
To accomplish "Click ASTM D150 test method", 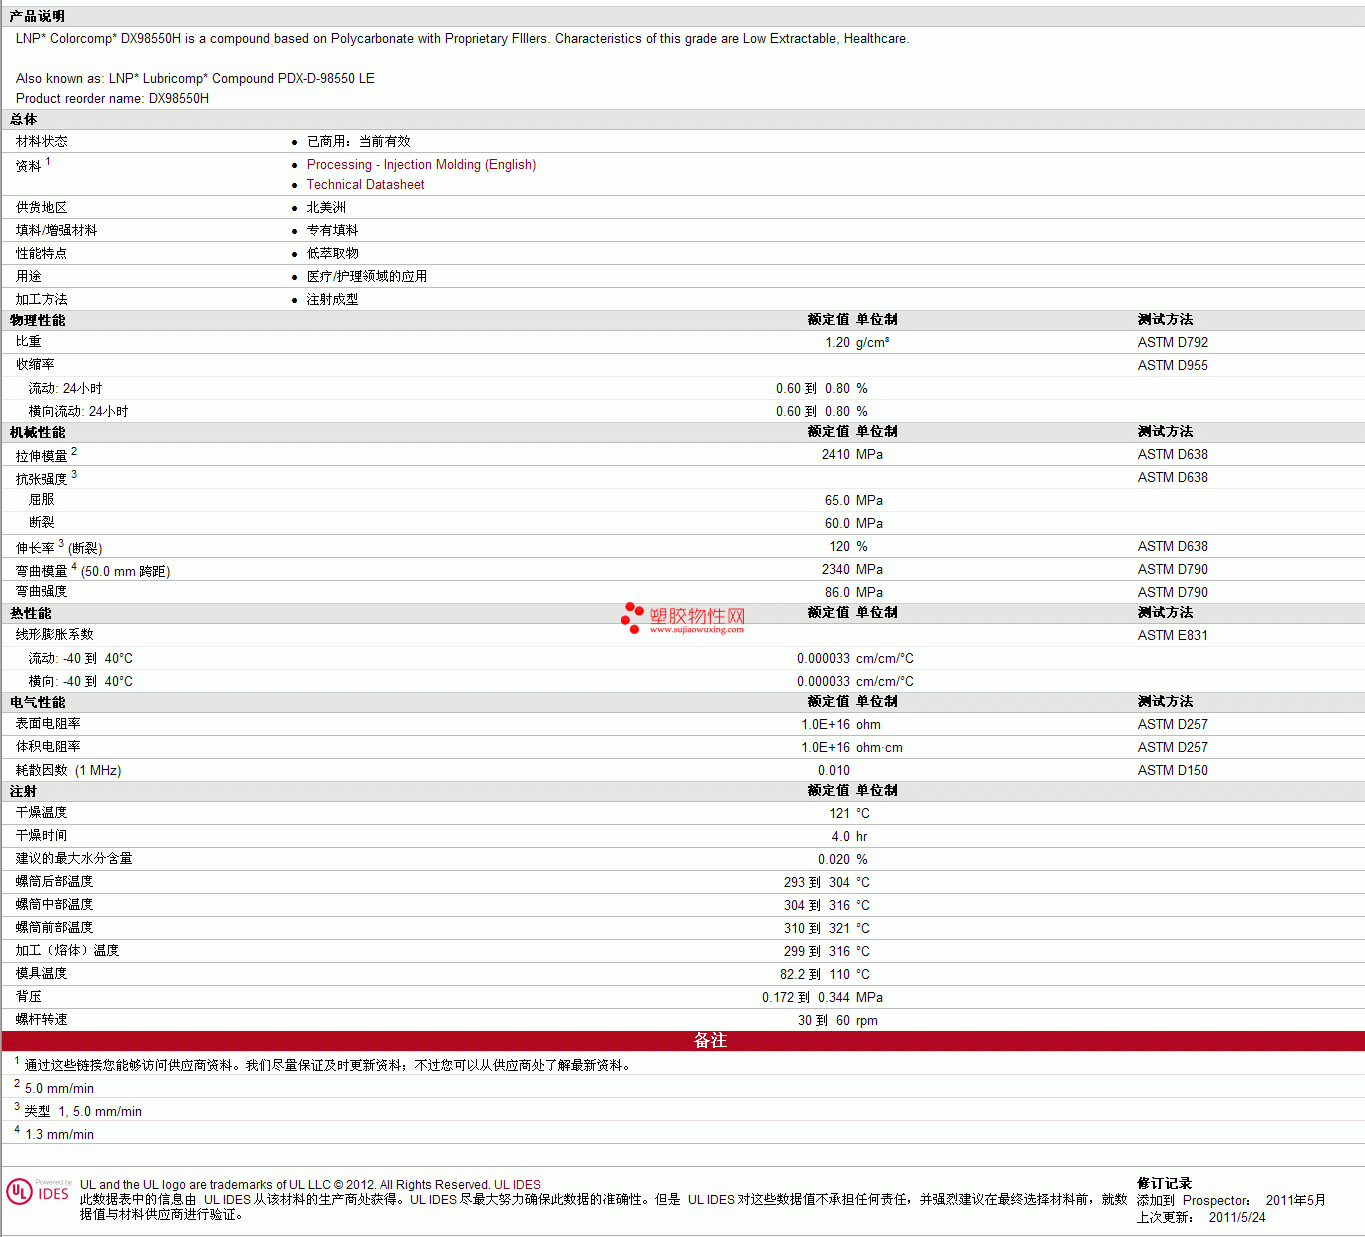I will coord(1172,770).
